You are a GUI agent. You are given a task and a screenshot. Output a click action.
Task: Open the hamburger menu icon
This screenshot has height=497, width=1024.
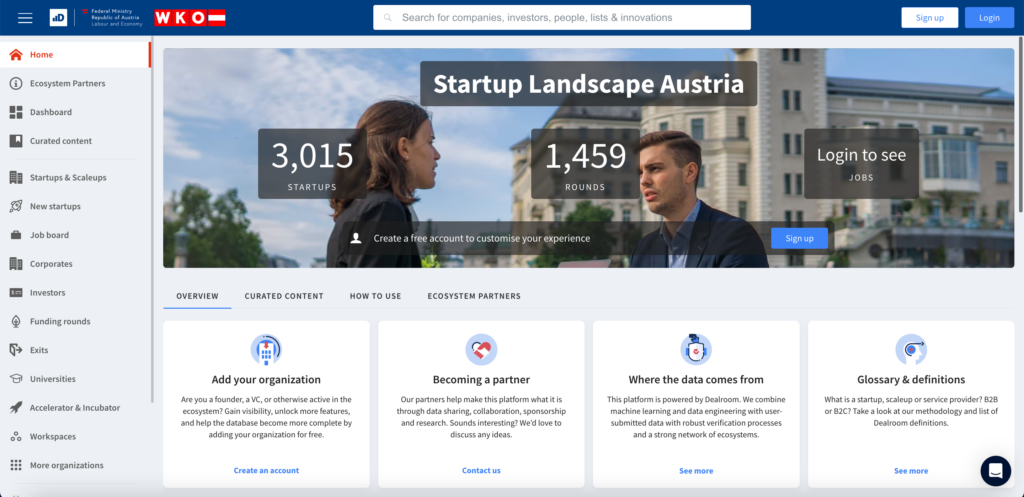(x=25, y=18)
